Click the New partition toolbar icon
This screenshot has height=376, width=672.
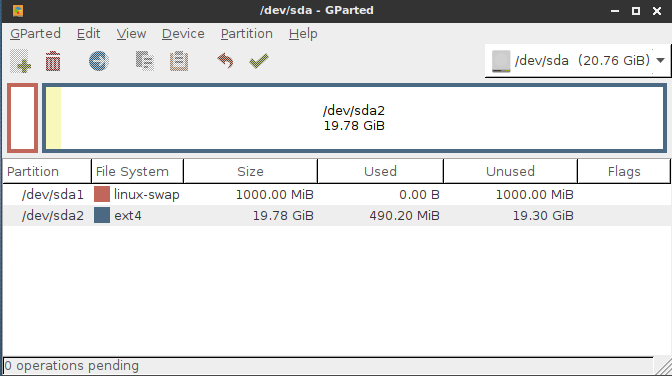[20, 61]
